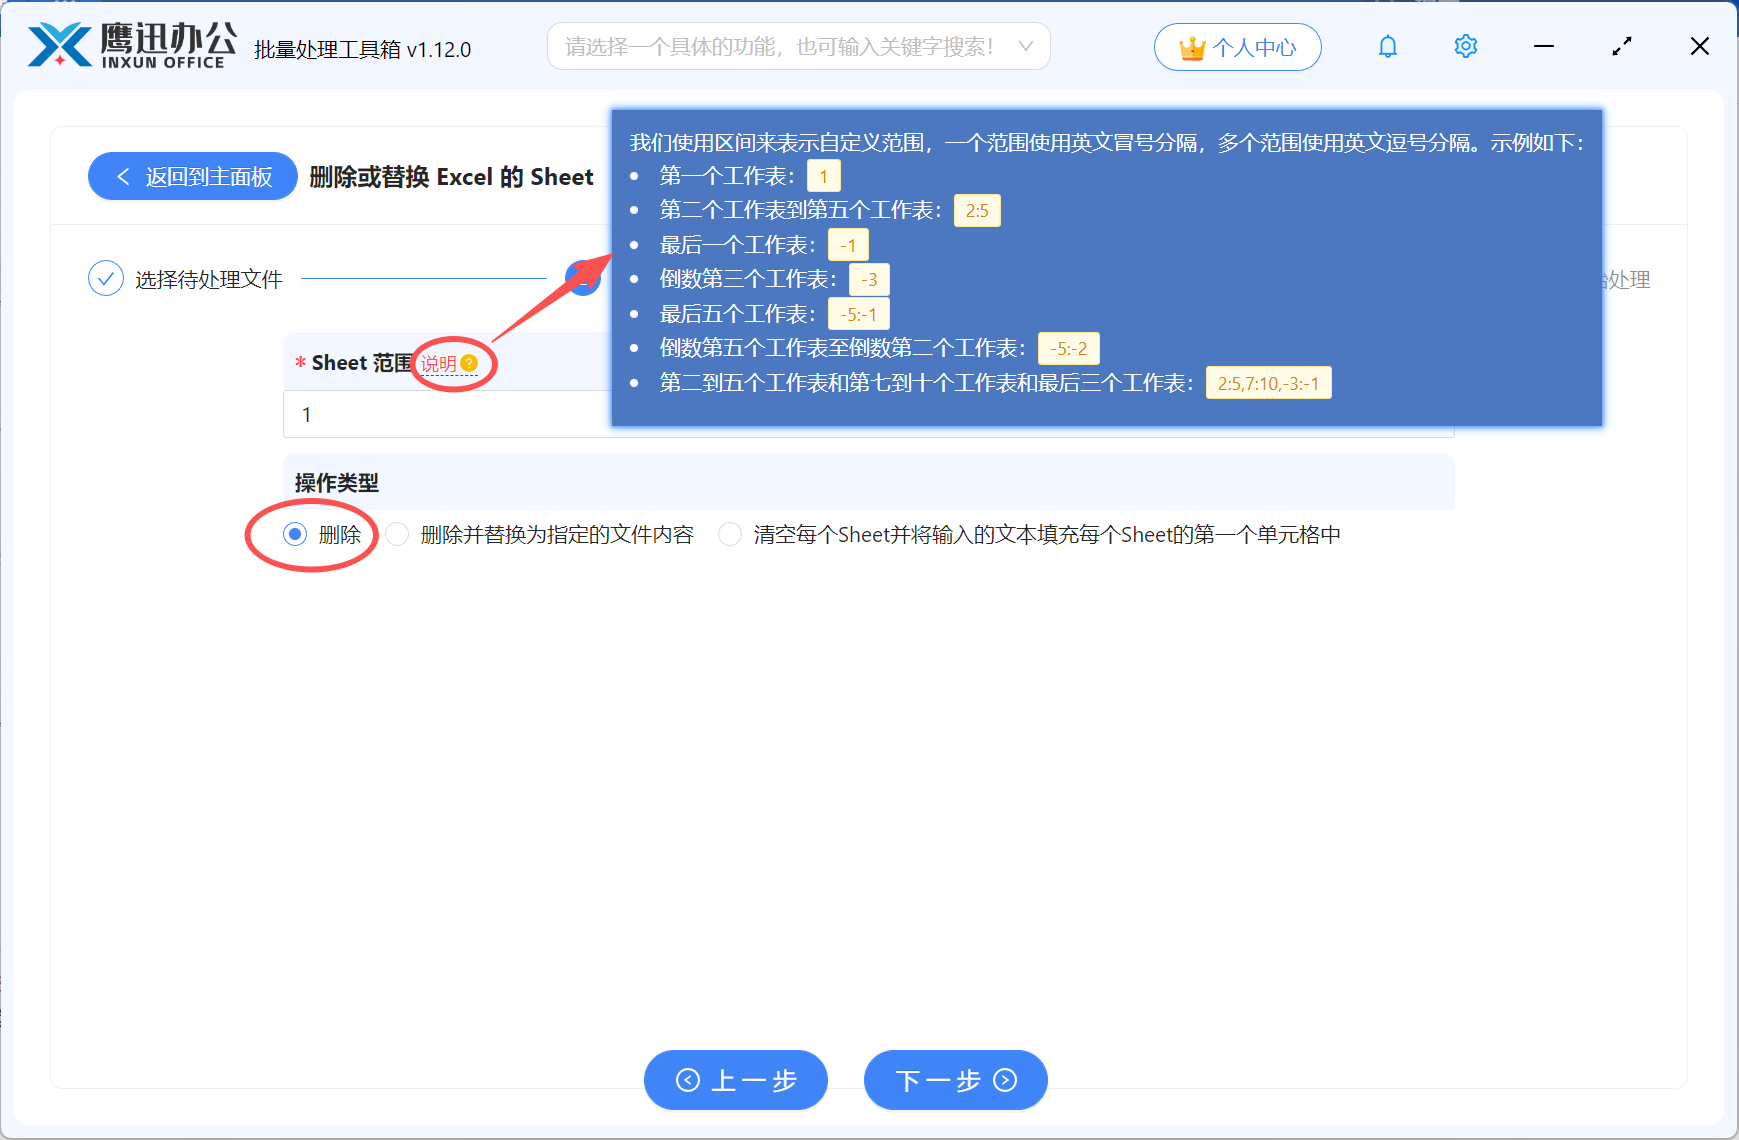Click the question mark help icon beside 说明
This screenshot has height=1140, width=1739.
[471, 363]
